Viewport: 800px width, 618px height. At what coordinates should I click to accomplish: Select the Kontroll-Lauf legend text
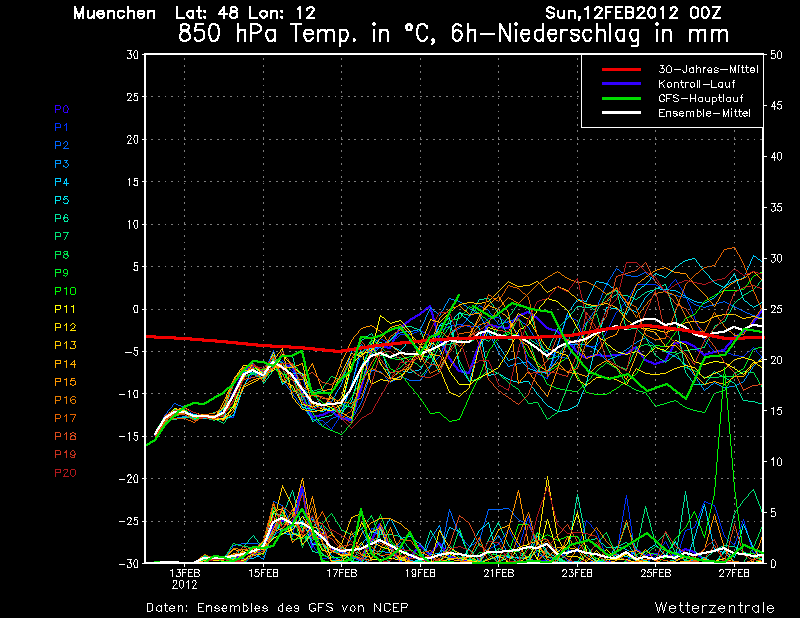696,84
